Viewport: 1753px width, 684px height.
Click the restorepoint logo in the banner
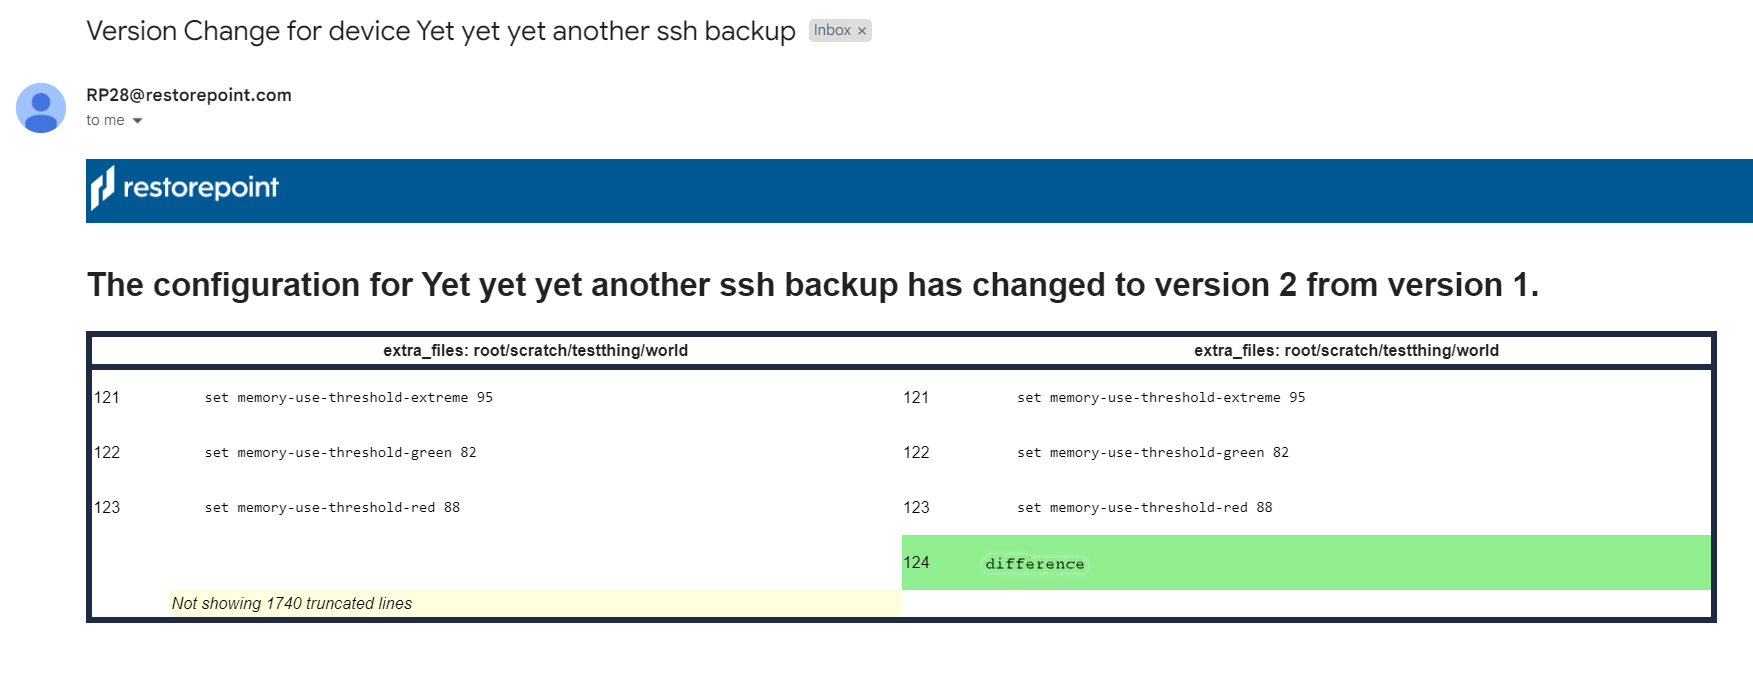coord(185,188)
